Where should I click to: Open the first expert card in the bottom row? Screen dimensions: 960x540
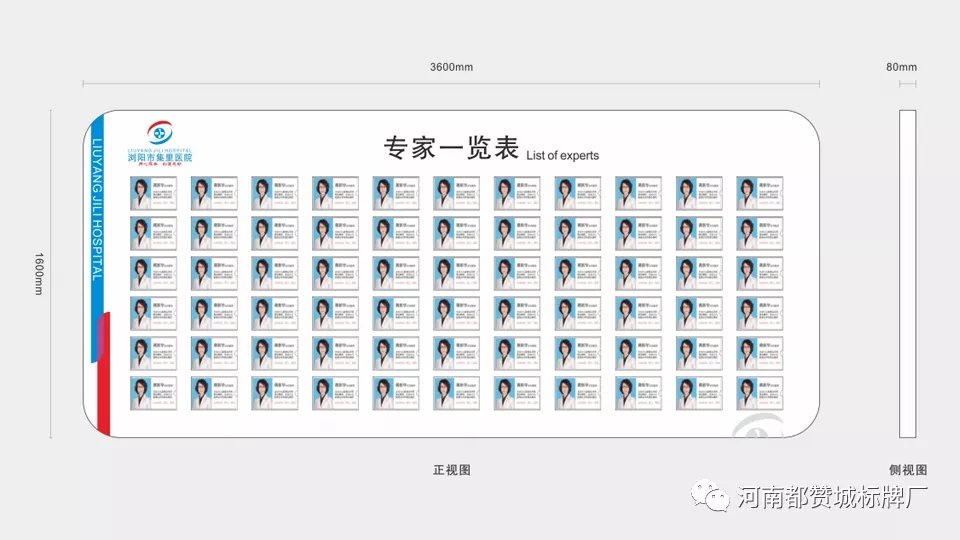pyautogui.click(x=153, y=393)
